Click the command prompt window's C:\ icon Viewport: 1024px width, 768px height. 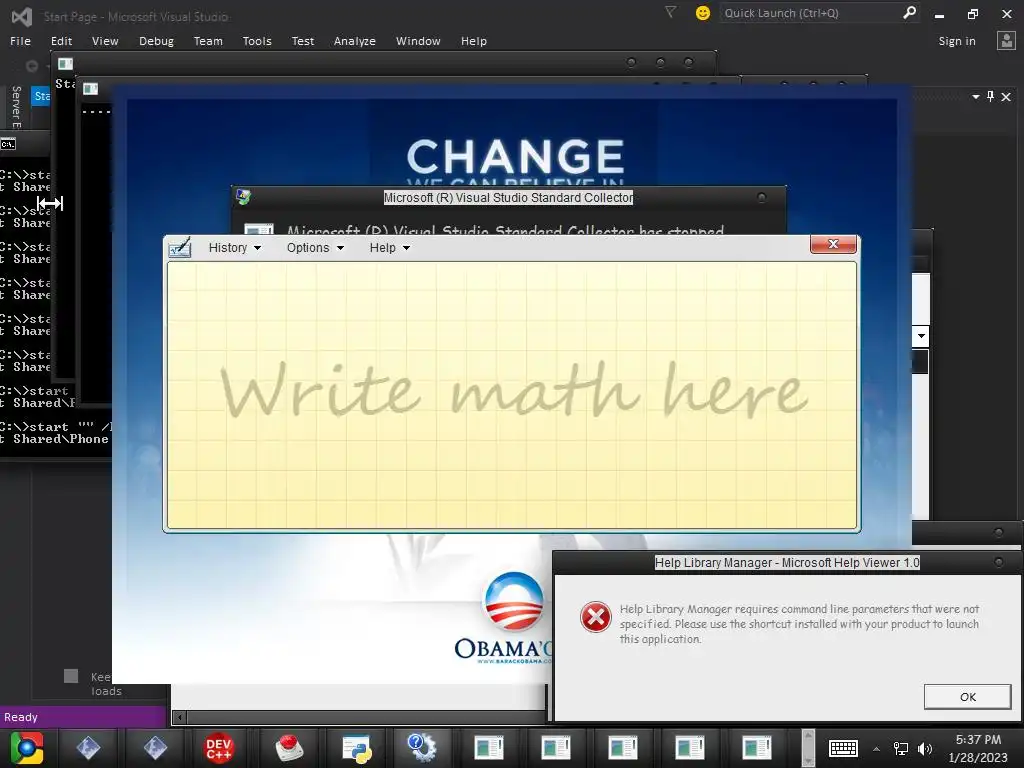pyautogui.click(x=8, y=144)
